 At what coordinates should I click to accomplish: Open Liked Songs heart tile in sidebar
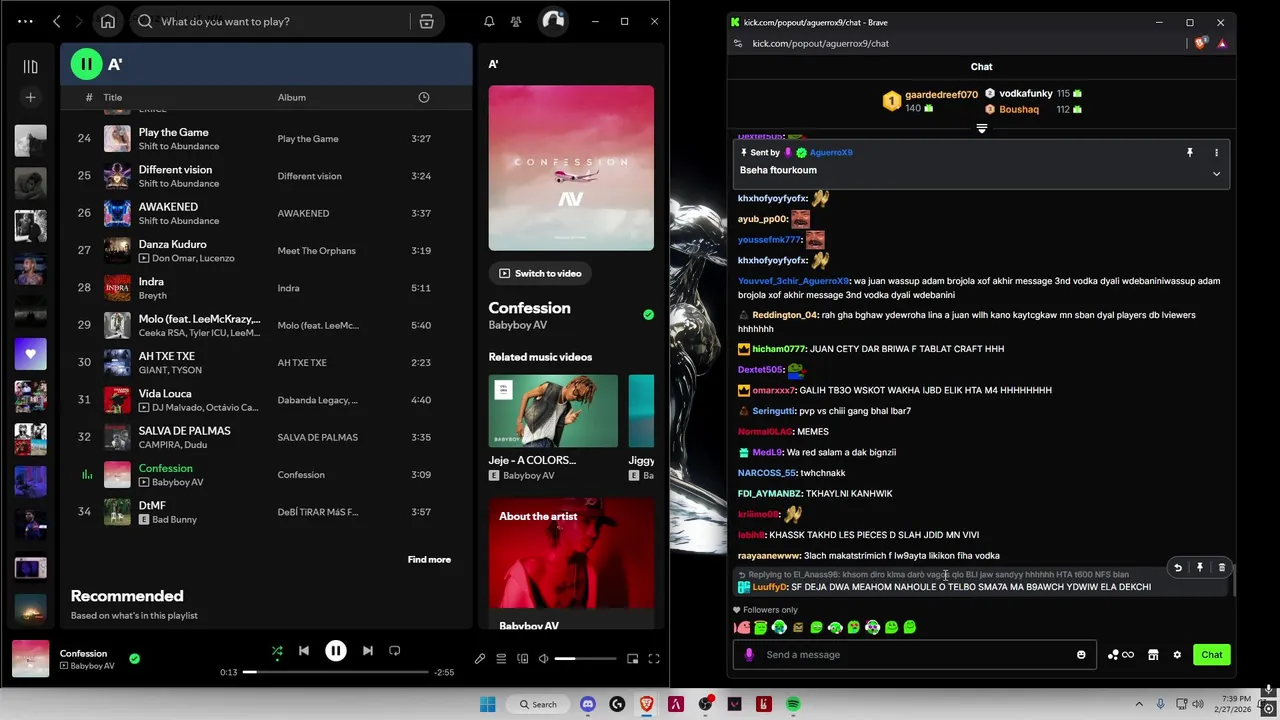(x=30, y=354)
